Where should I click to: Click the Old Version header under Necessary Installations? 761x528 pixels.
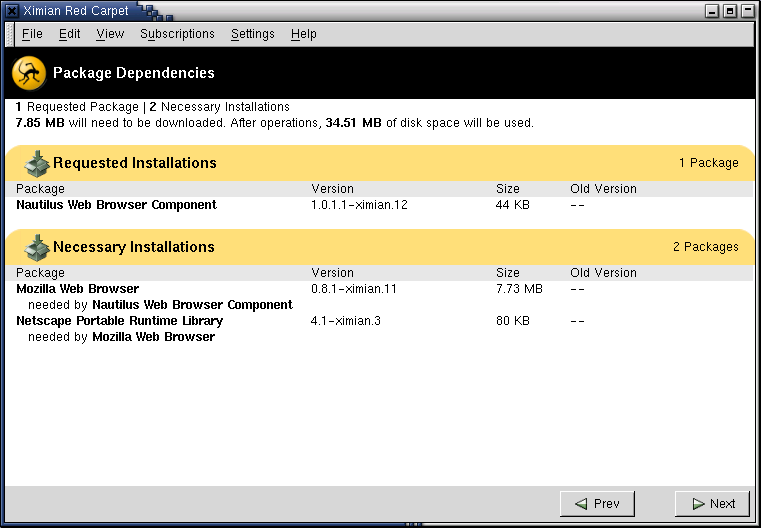603,273
